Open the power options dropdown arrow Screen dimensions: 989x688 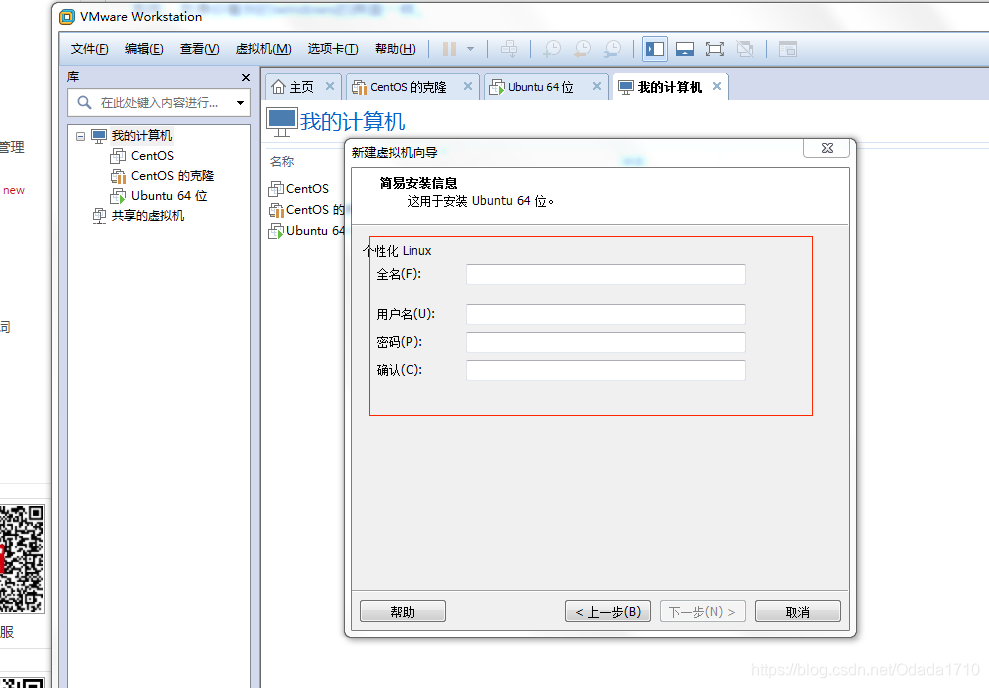coord(471,49)
